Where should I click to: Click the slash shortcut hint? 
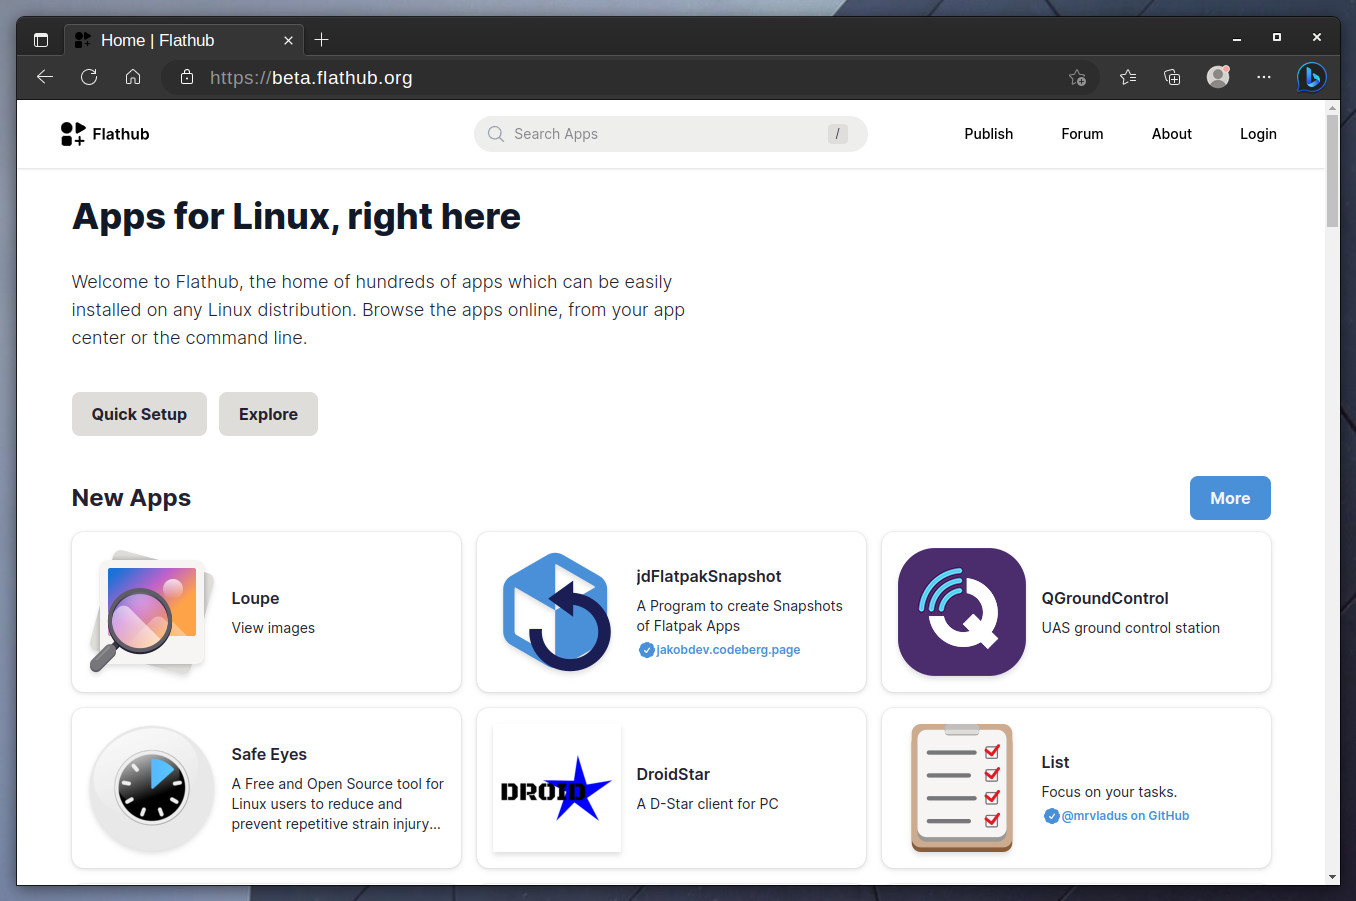(x=838, y=134)
